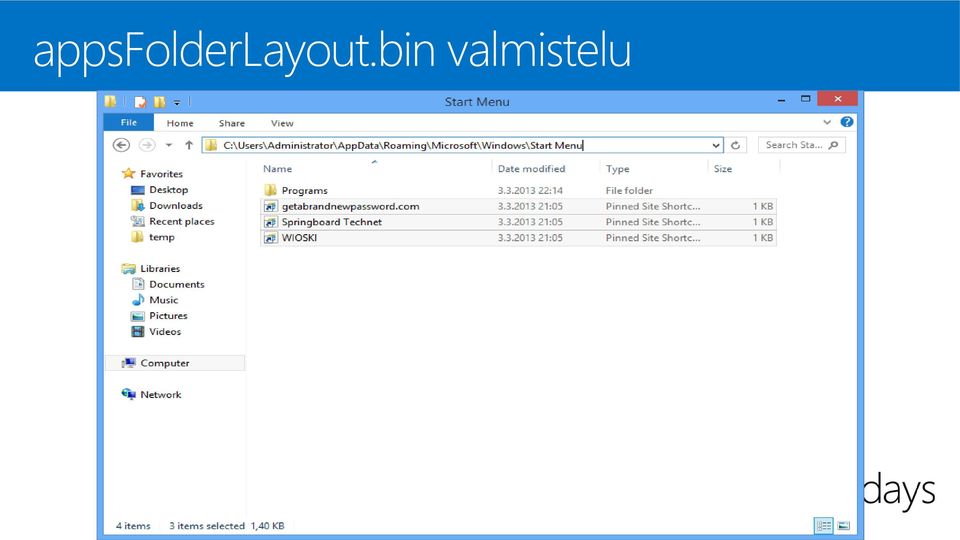Refresh the Start Menu folder
Screen dimensions: 960x540
coord(735,145)
